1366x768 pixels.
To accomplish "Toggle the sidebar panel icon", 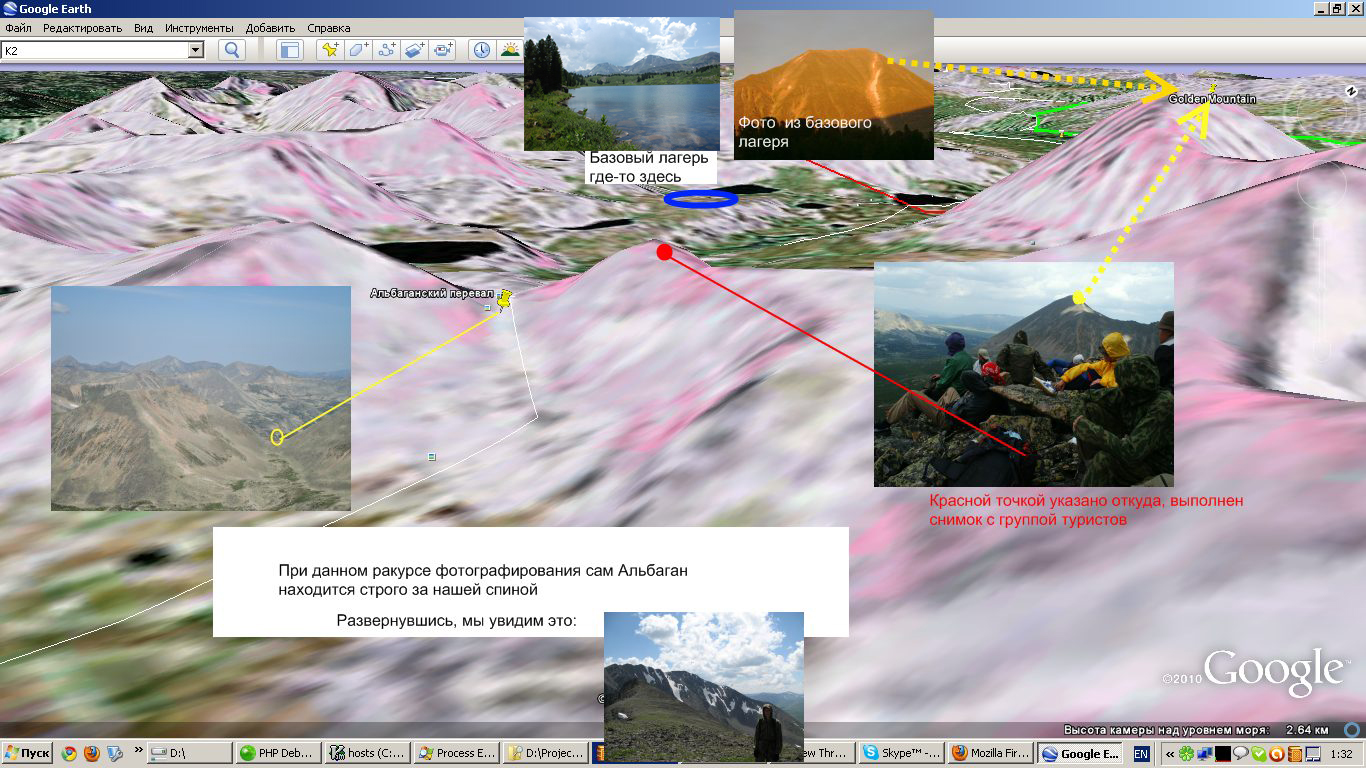I will point(290,50).
